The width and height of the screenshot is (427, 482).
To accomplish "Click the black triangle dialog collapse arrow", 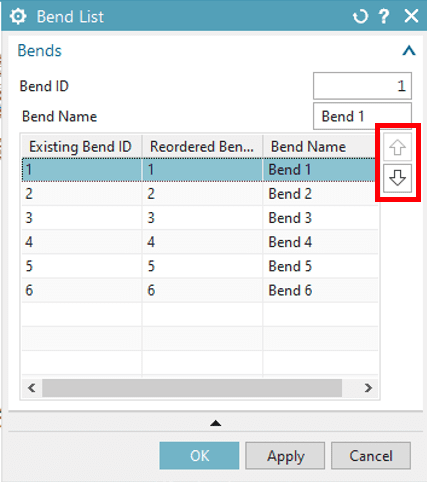I will coord(216,423).
